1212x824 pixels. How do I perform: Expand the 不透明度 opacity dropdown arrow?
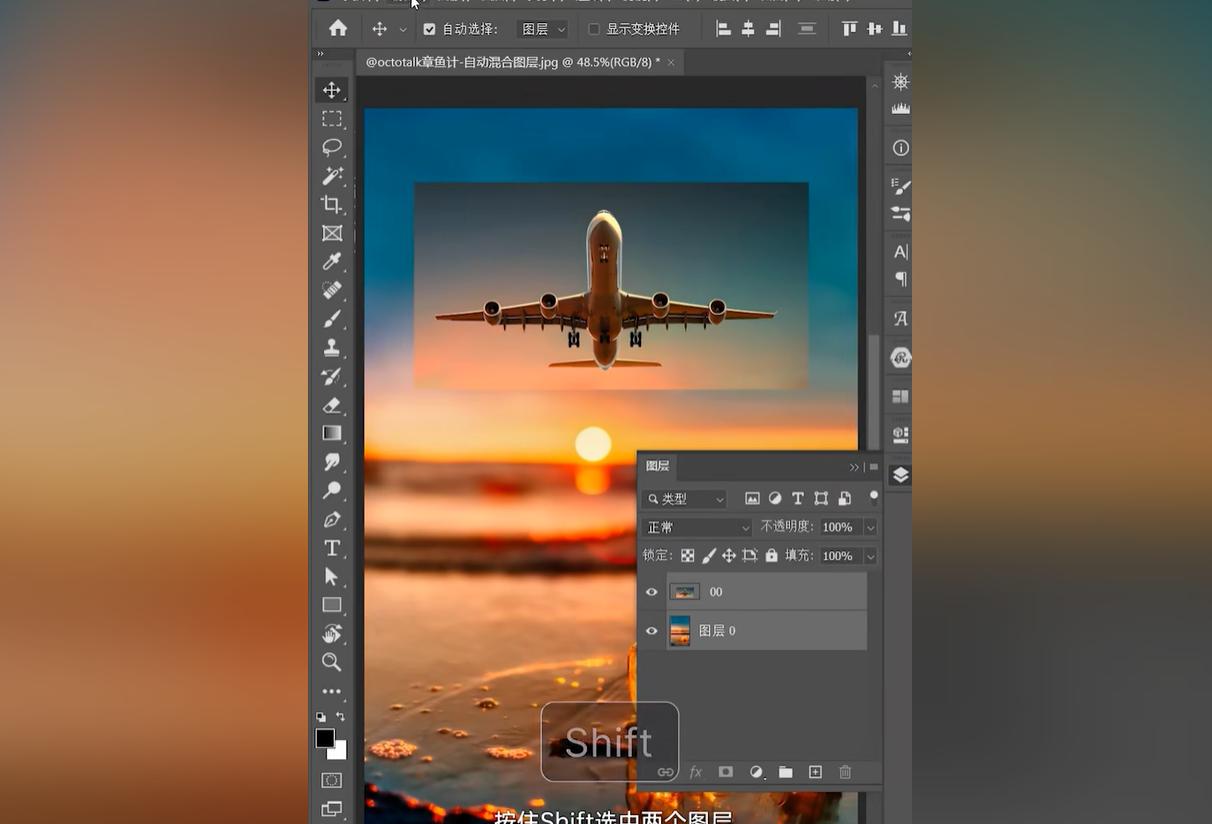click(x=870, y=527)
